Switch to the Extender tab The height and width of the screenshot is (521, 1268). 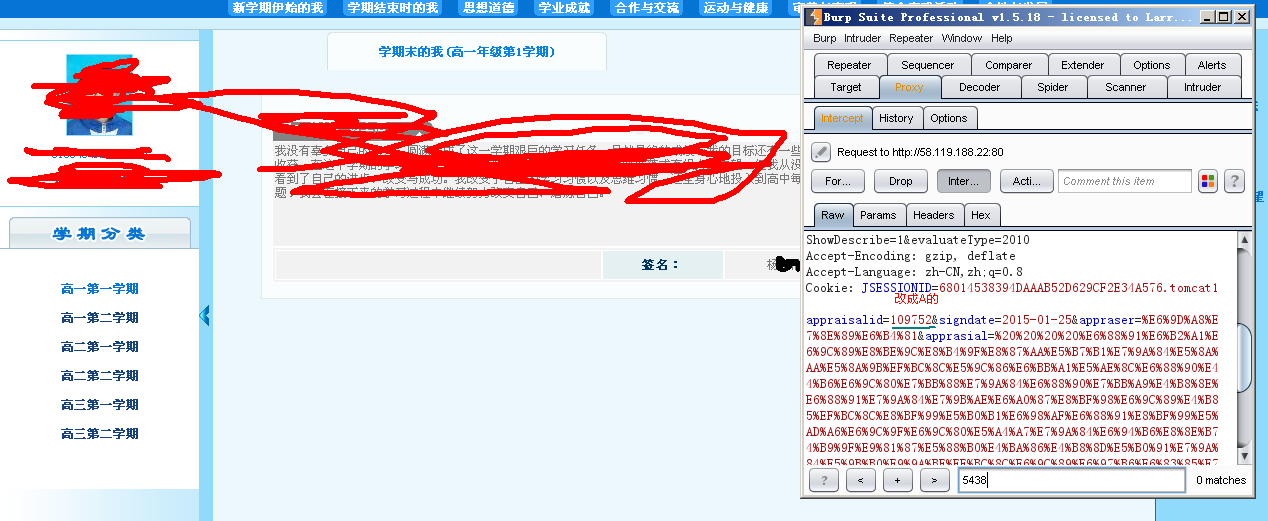1083,65
